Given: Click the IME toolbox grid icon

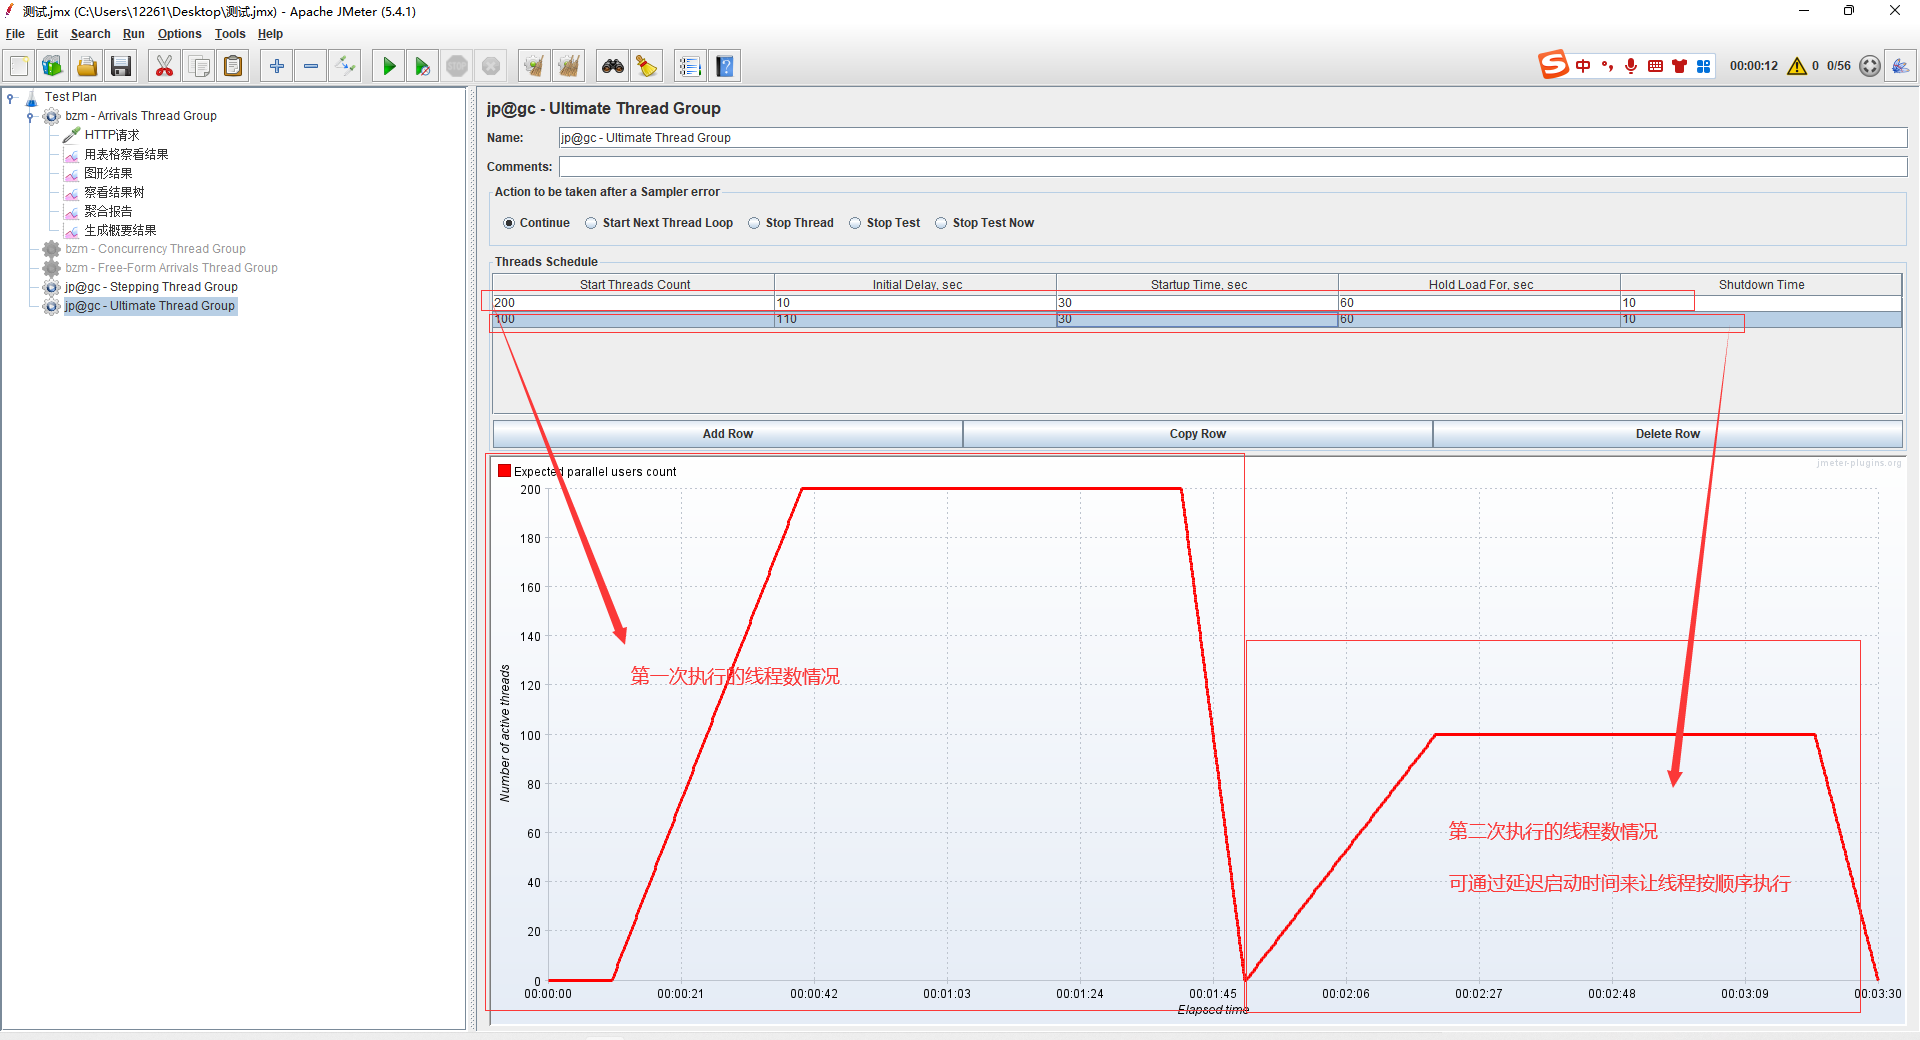Looking at the screenshot, I should tap(1704, 66).
